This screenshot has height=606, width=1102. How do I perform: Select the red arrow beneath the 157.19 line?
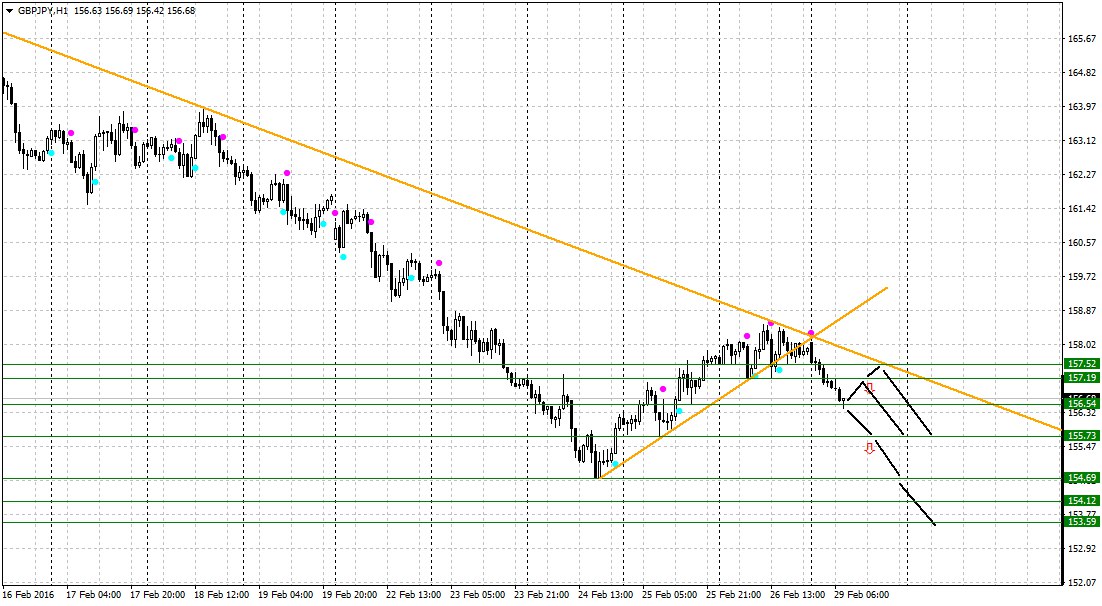point(870,387)
